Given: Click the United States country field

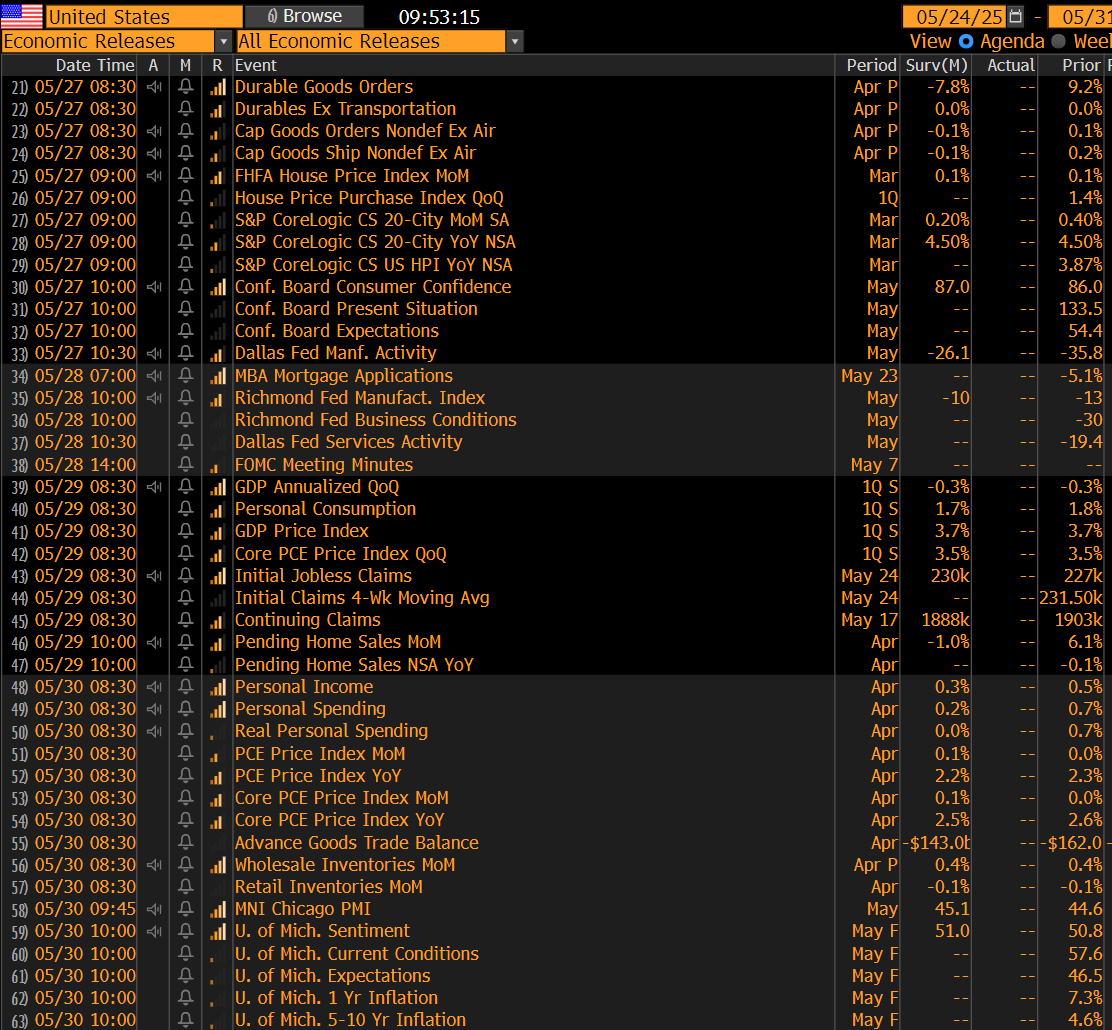Looking at the screenshot, I should [144, 16].
